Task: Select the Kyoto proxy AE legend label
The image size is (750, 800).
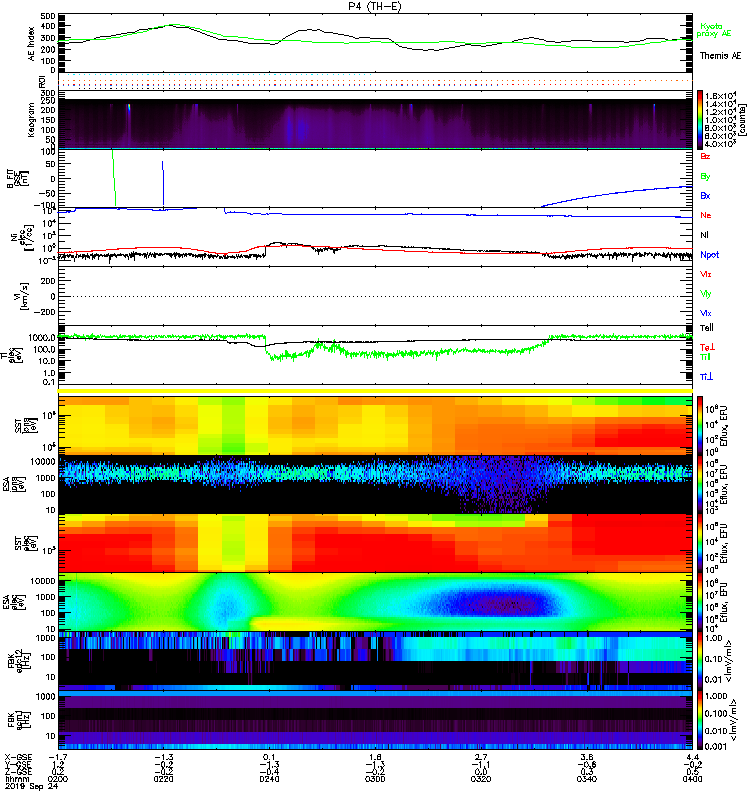Action: (x=714, y=30)
